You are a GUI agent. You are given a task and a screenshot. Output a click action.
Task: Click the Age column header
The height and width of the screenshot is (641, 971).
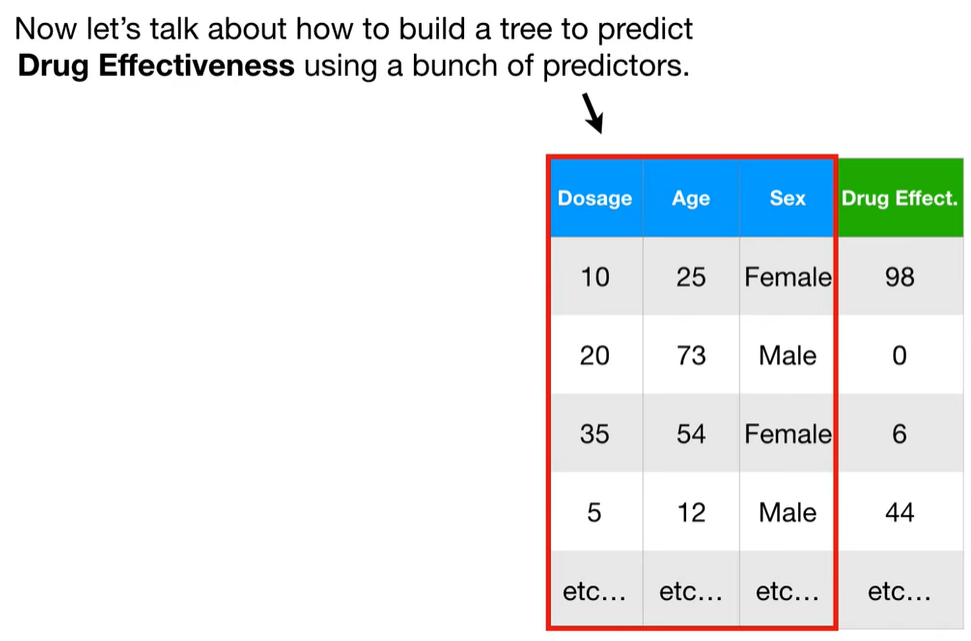coord(691,198)
